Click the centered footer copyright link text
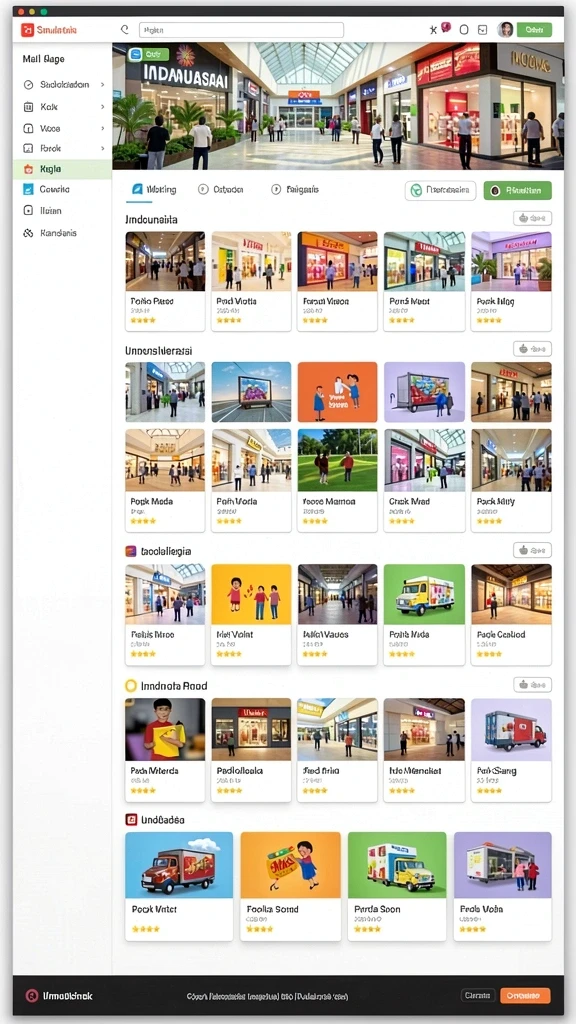Viewport: 576px width, 1024px height. point(267,997)
